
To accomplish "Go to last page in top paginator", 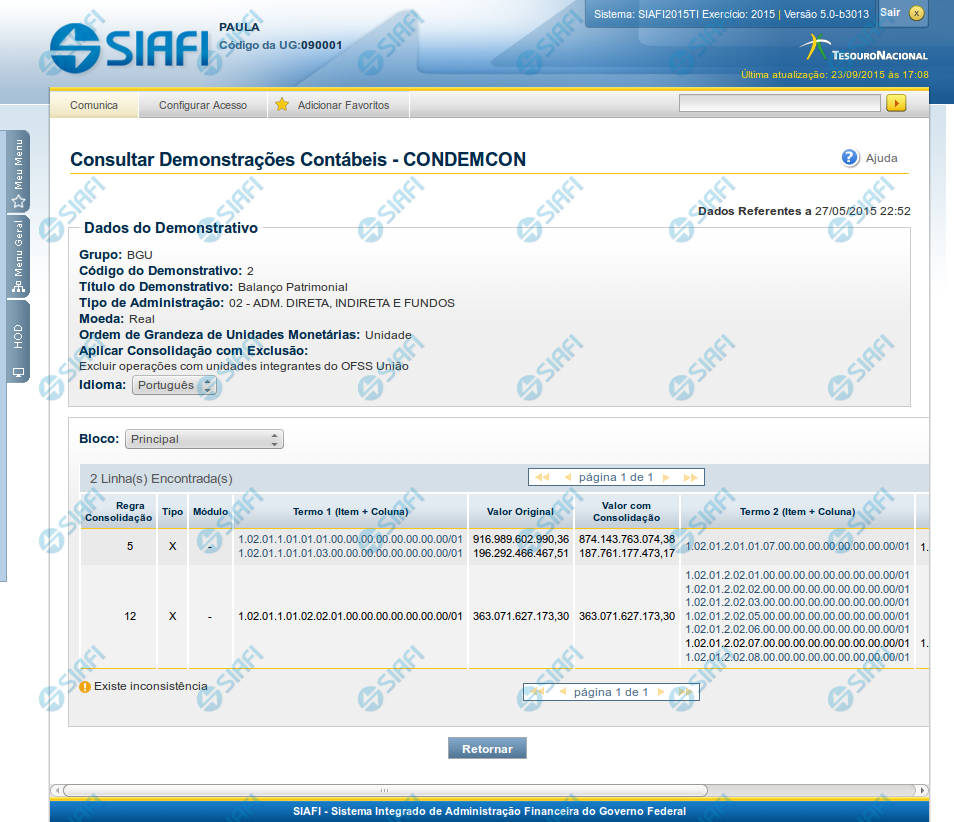I will point(690,477).
